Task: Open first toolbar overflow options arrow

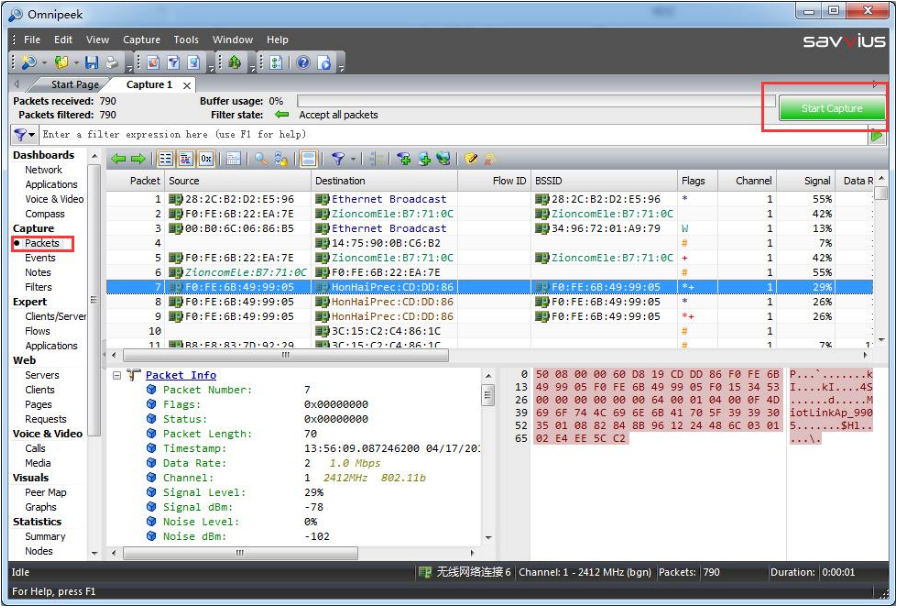Action: (130, 67)
